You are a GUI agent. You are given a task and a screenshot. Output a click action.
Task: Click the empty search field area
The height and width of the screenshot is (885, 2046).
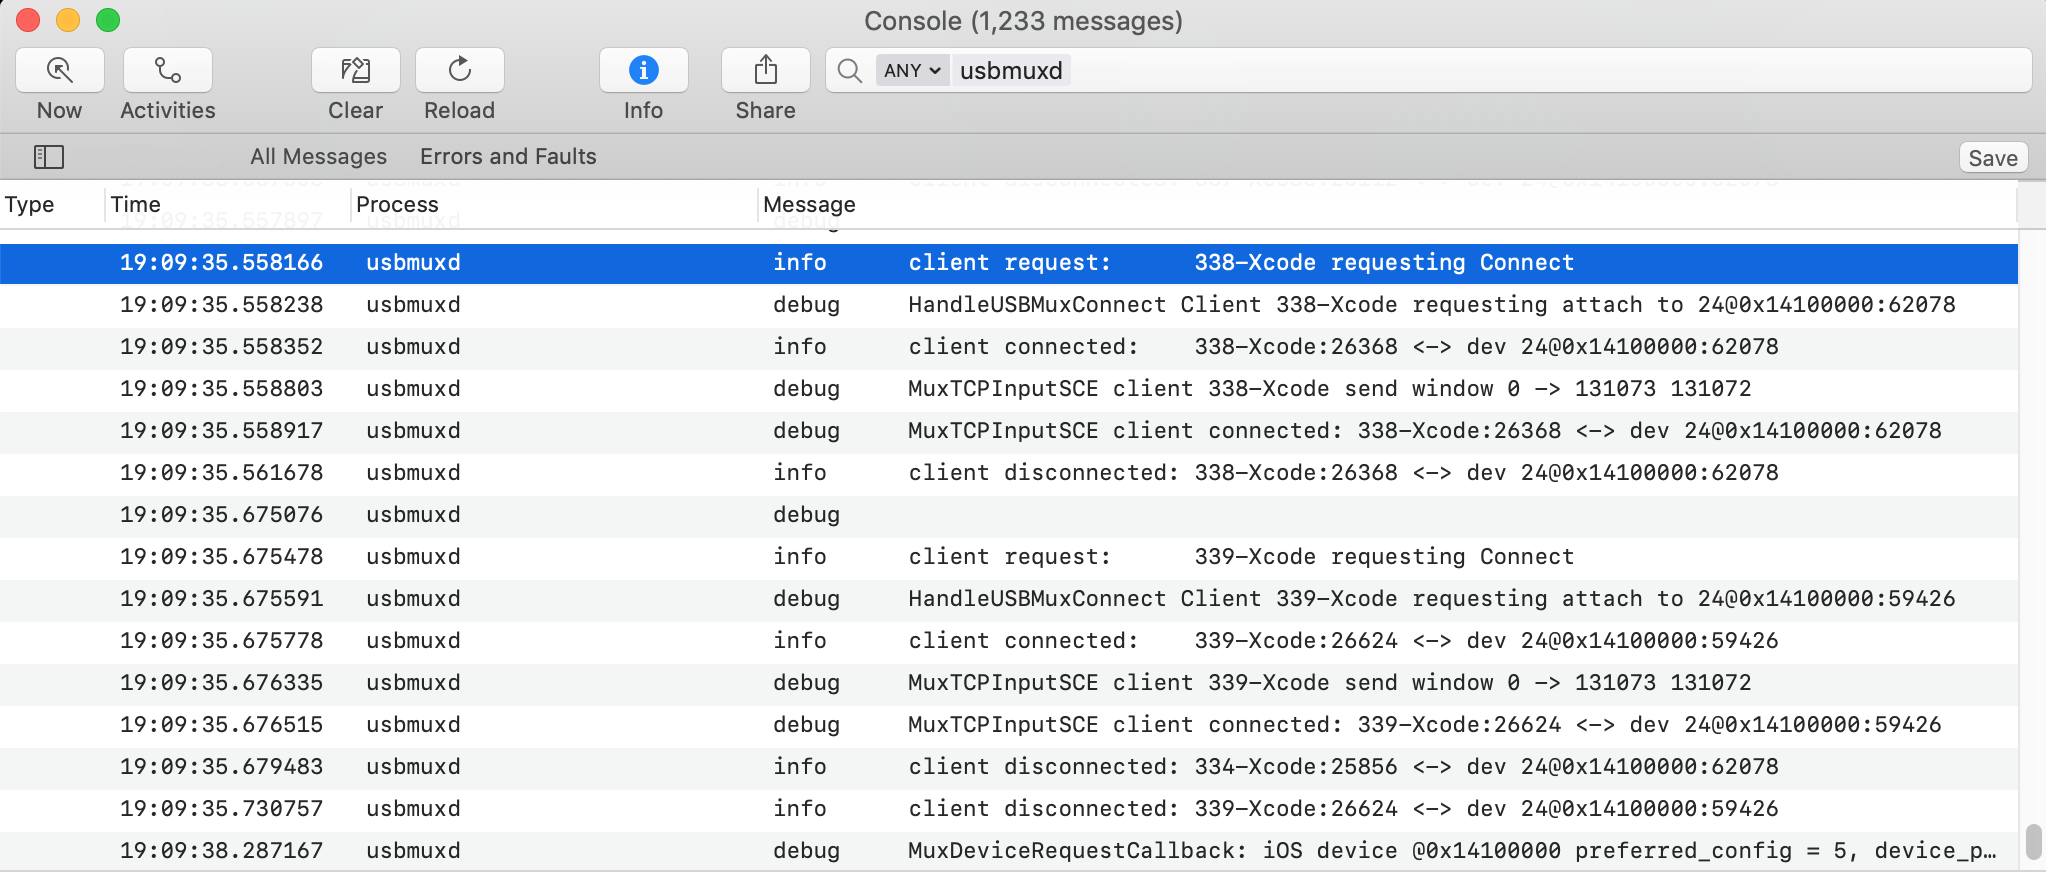pos(1548,71)
